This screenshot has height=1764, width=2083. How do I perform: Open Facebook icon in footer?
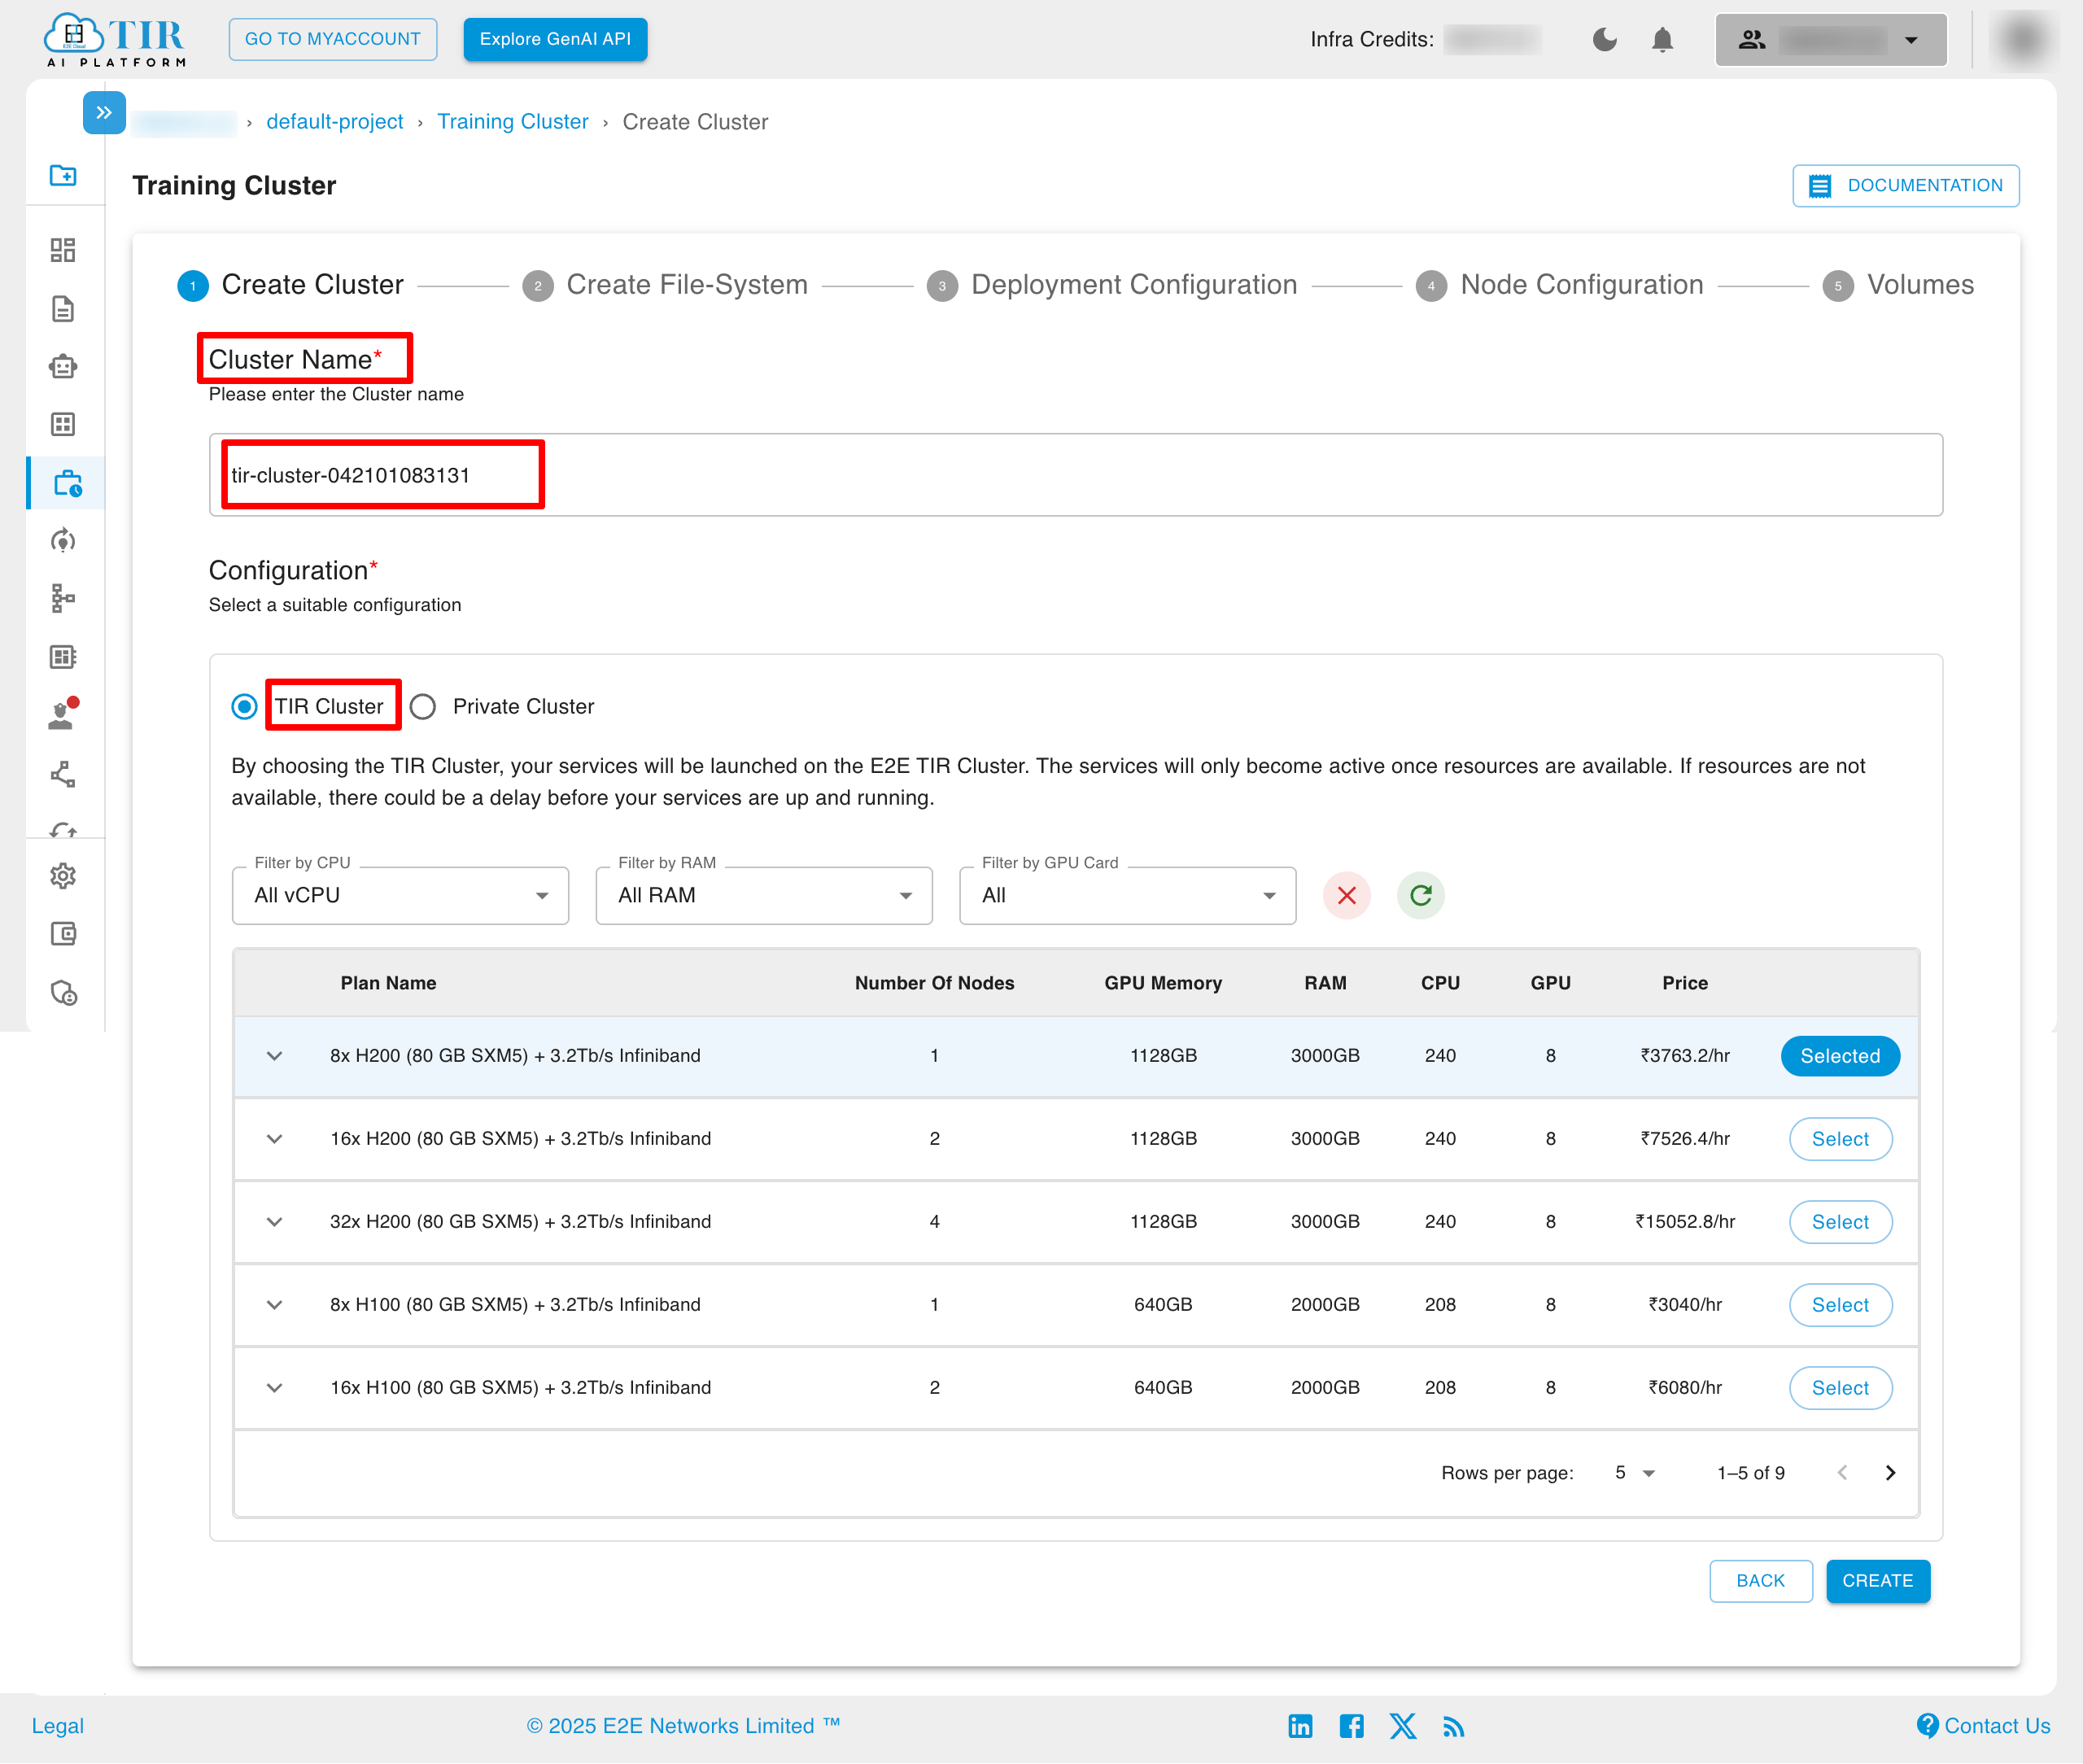(x=1352, y=1726)
